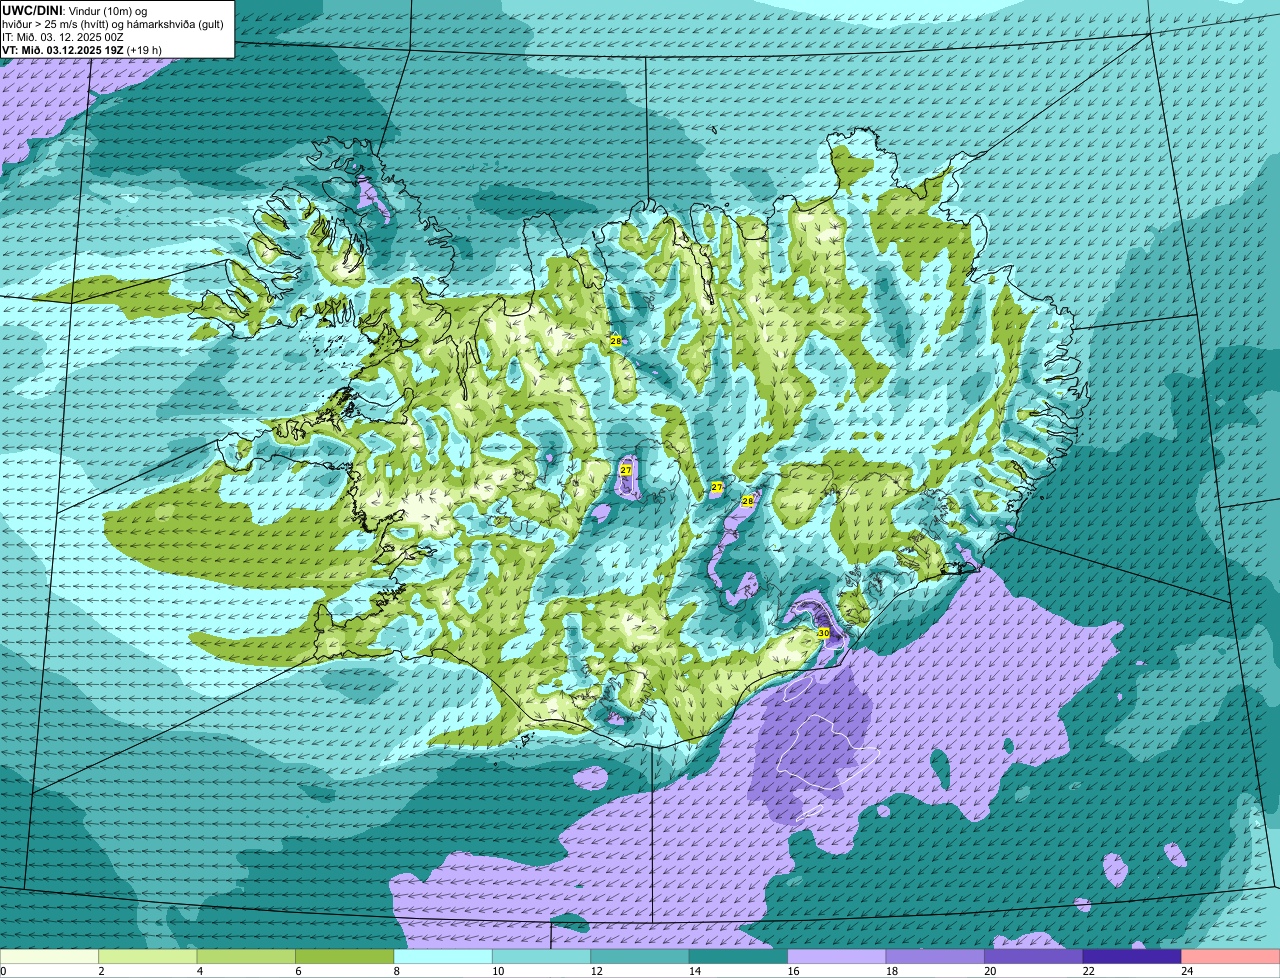This screenshot has height=978, width=1280.
Task: Click the legend tick value 12
Action: tap(595, 971)
